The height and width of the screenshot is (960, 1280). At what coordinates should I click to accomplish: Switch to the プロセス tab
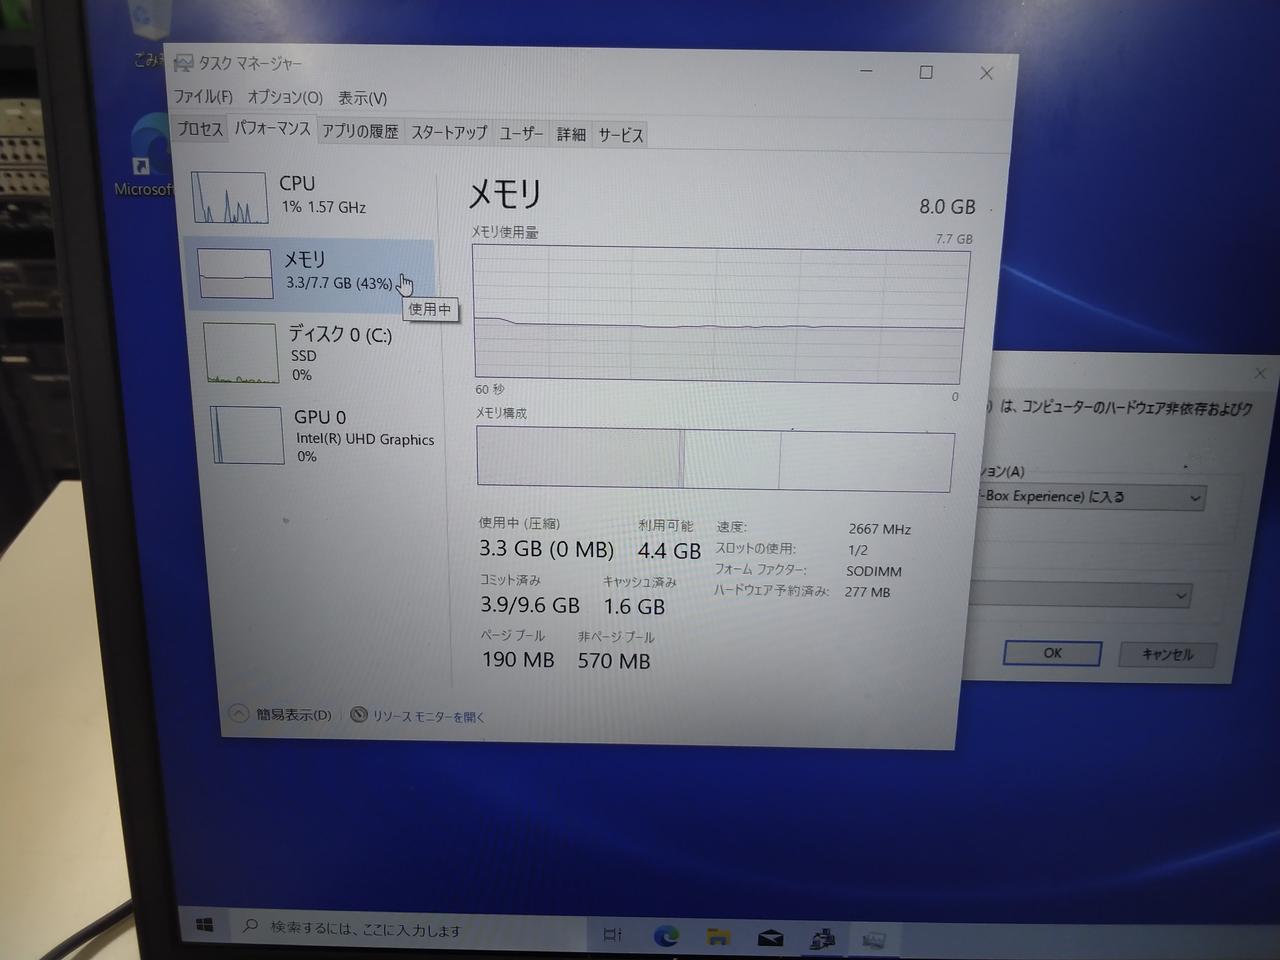coord(200,129)
